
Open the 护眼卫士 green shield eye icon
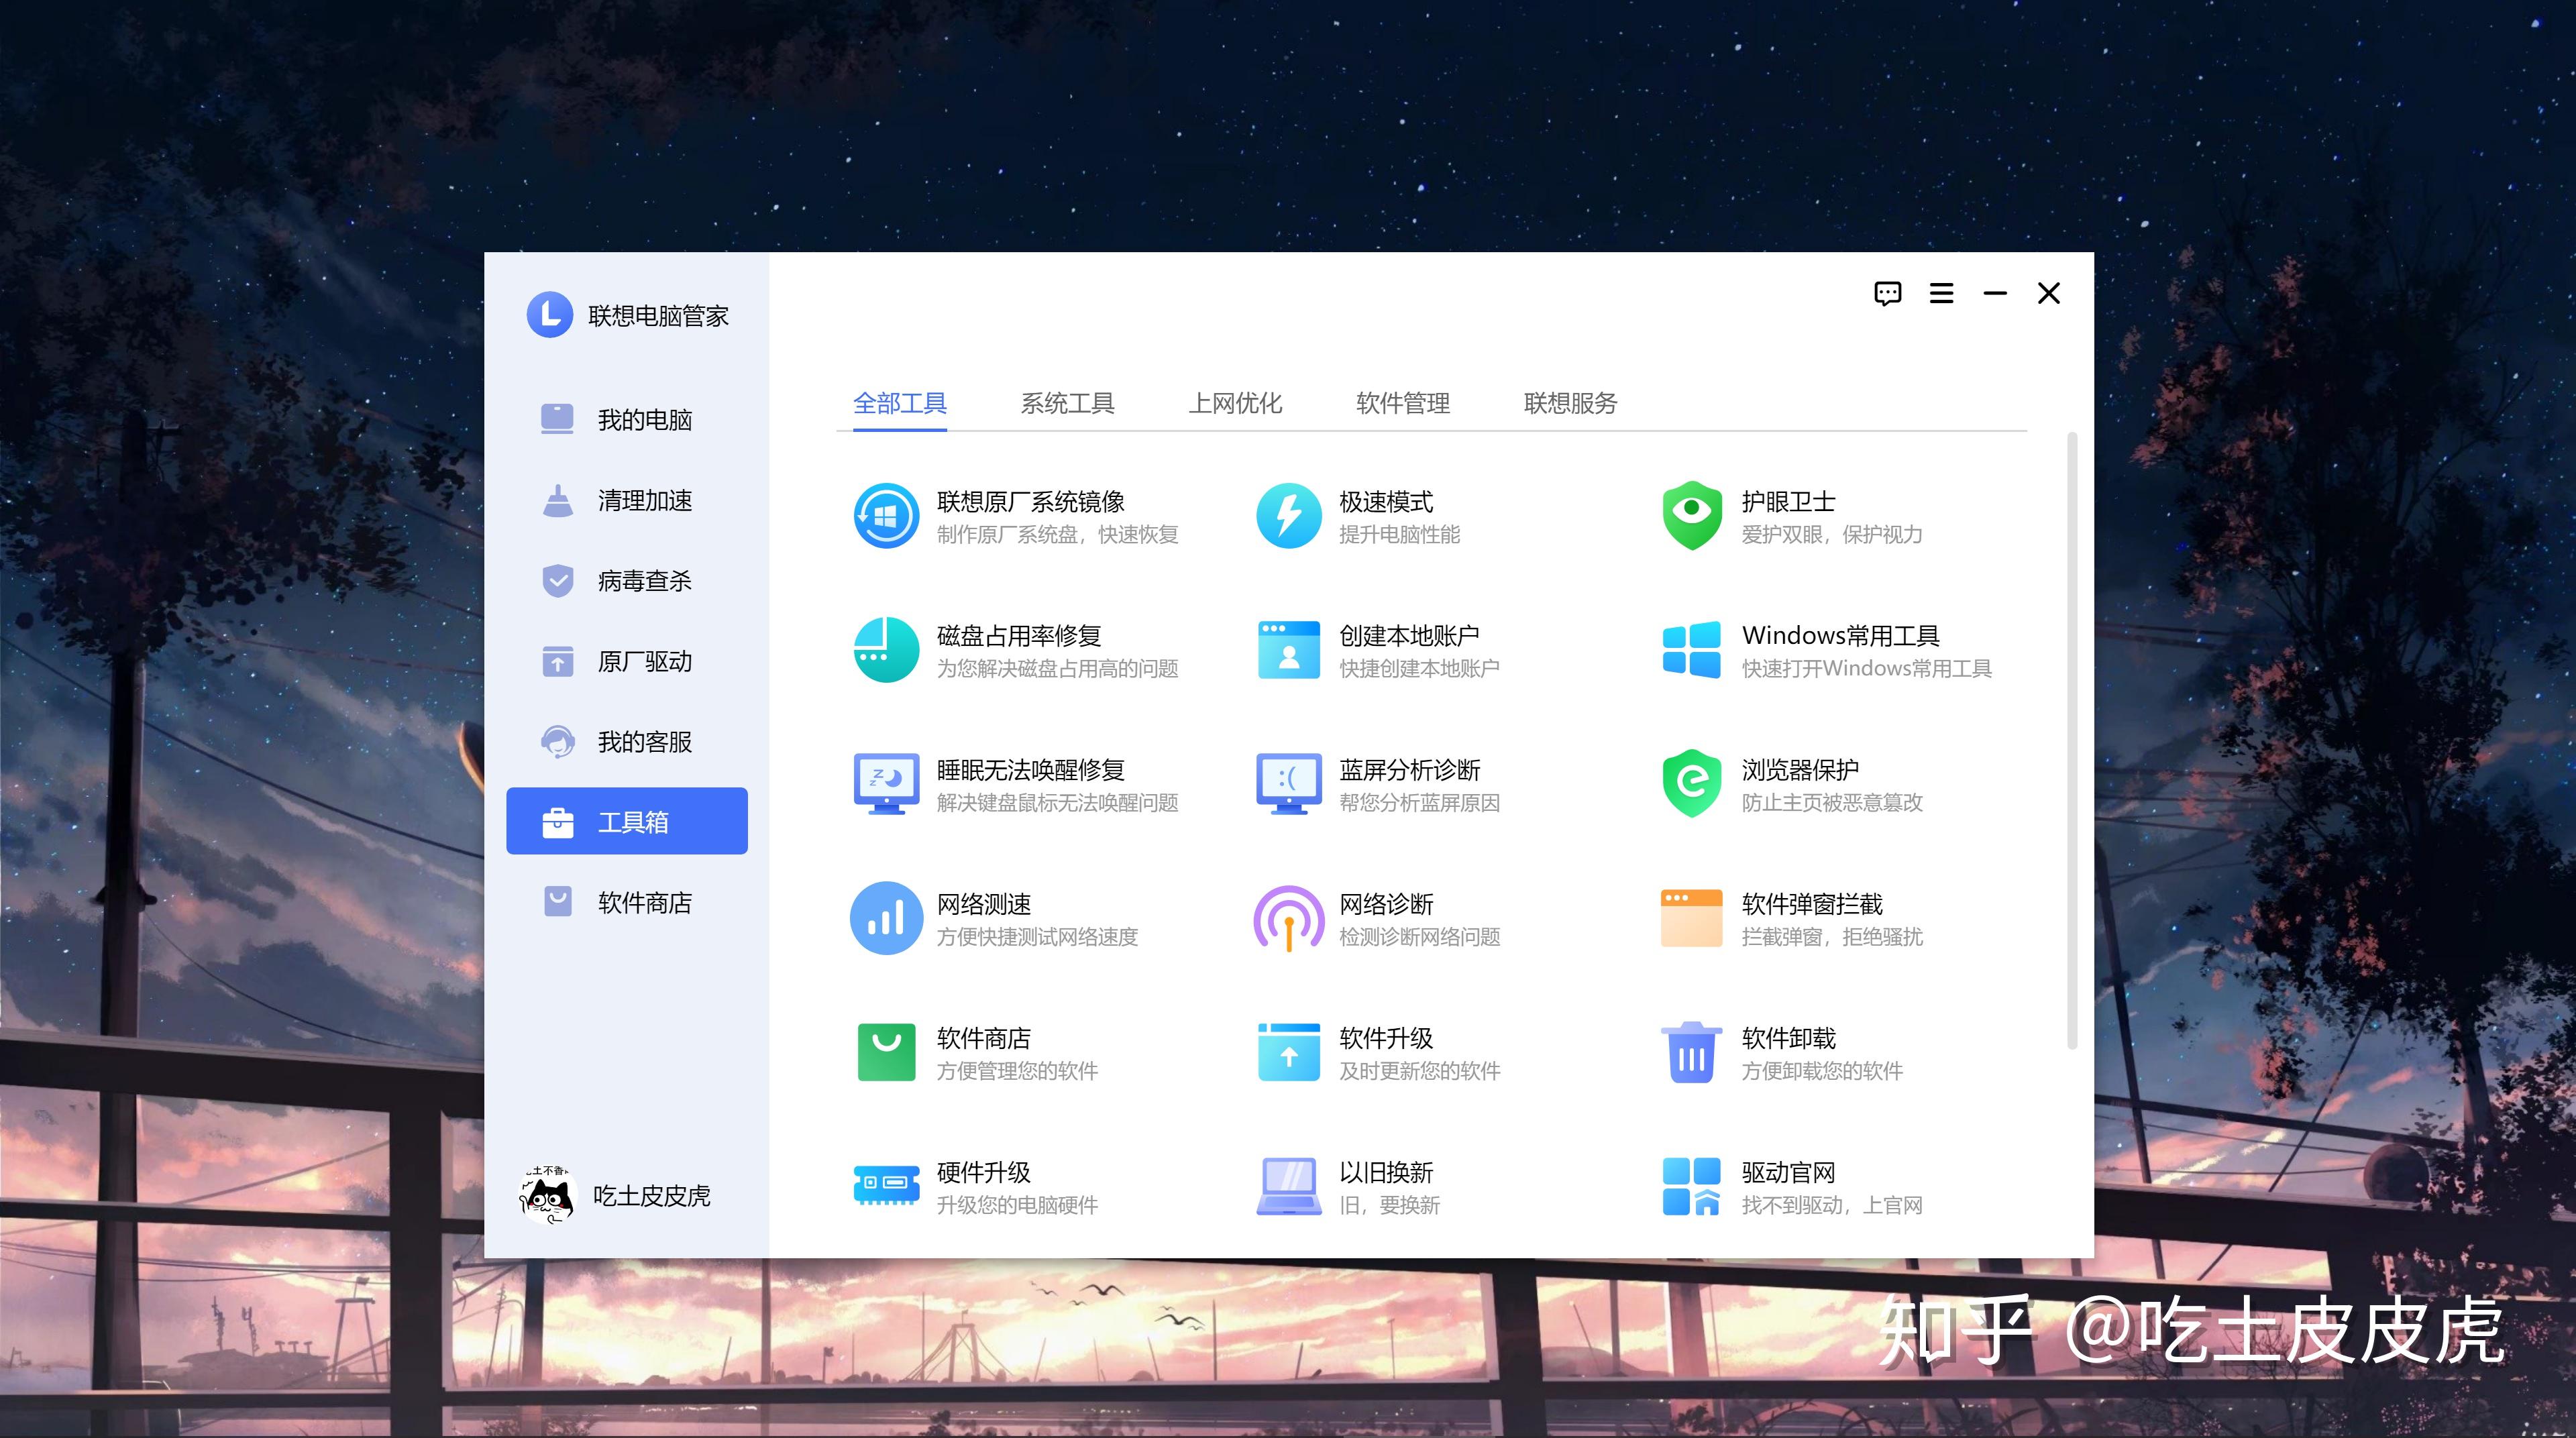tap(1691, 516)
